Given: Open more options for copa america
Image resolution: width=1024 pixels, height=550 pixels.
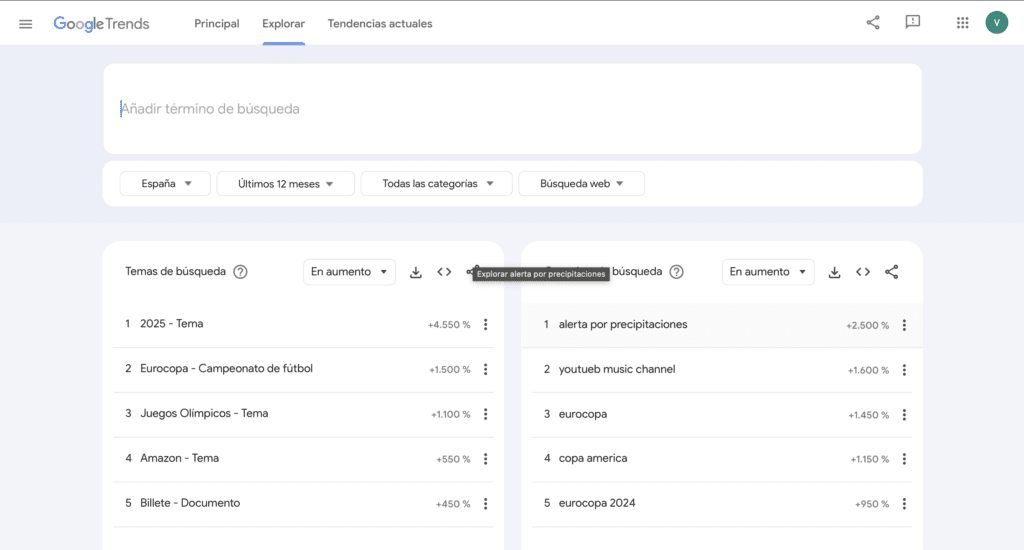Looking at the screenshot, I should (904, 459).
